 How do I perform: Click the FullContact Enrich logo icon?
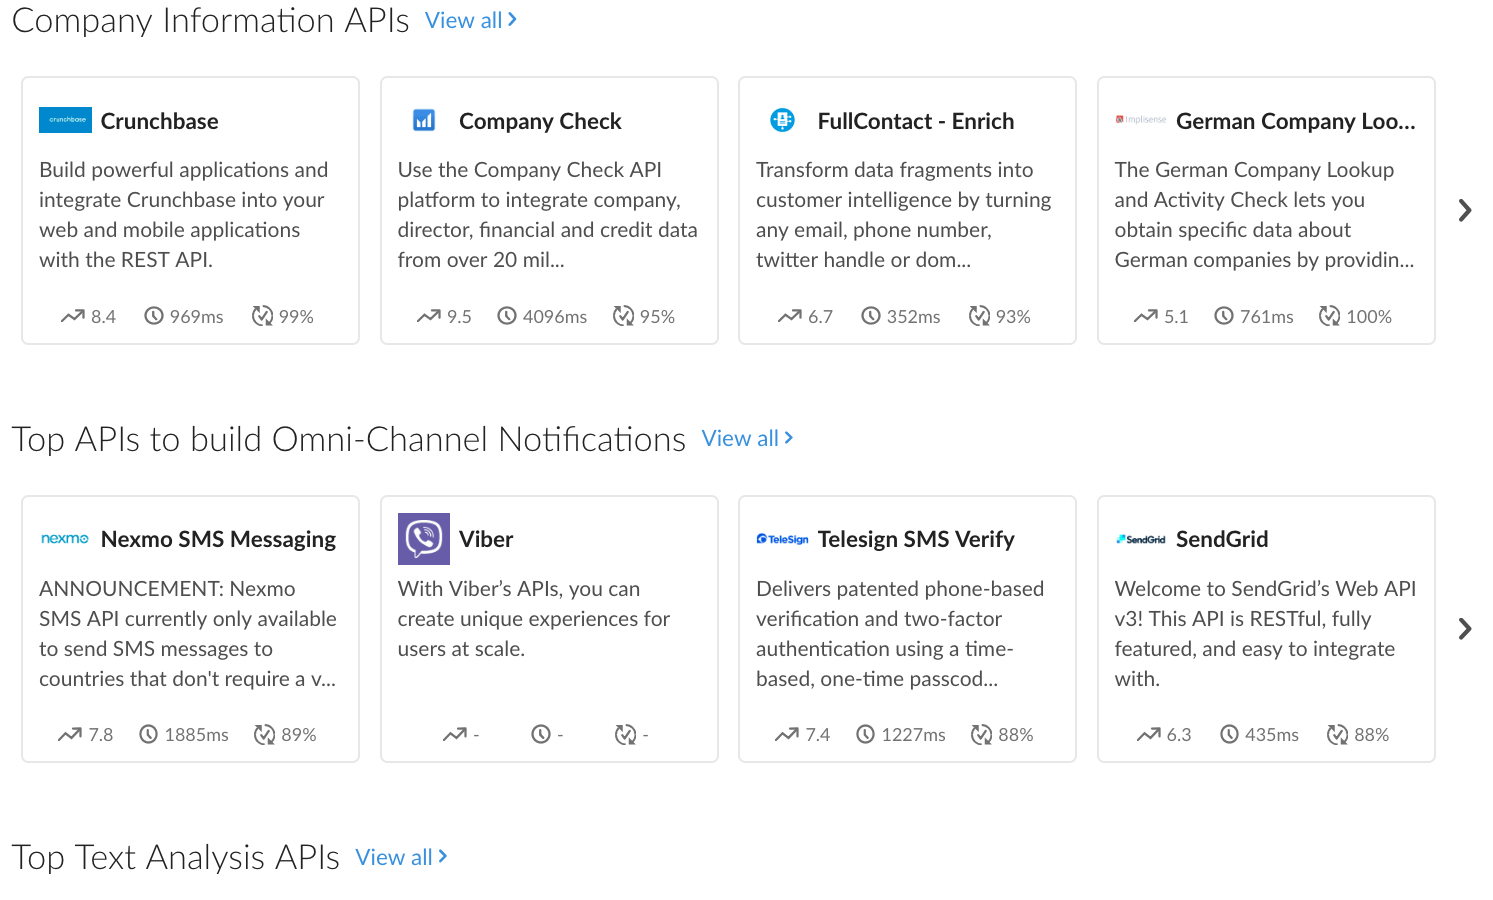782,120
